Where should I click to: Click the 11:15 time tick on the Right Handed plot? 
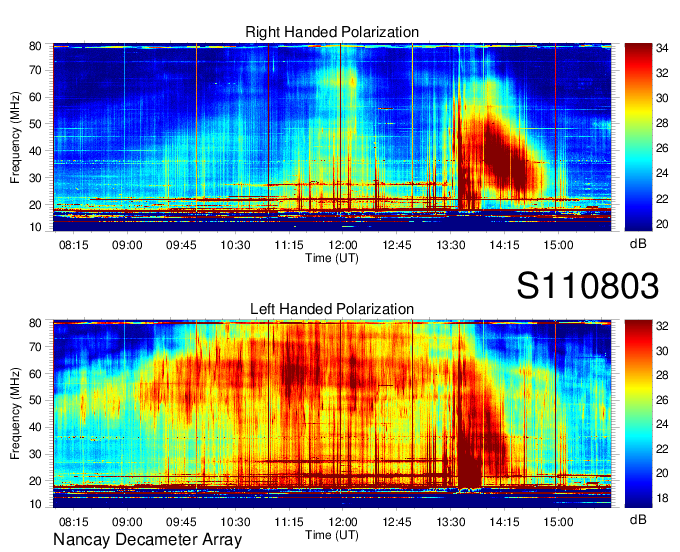pos(289,245)
